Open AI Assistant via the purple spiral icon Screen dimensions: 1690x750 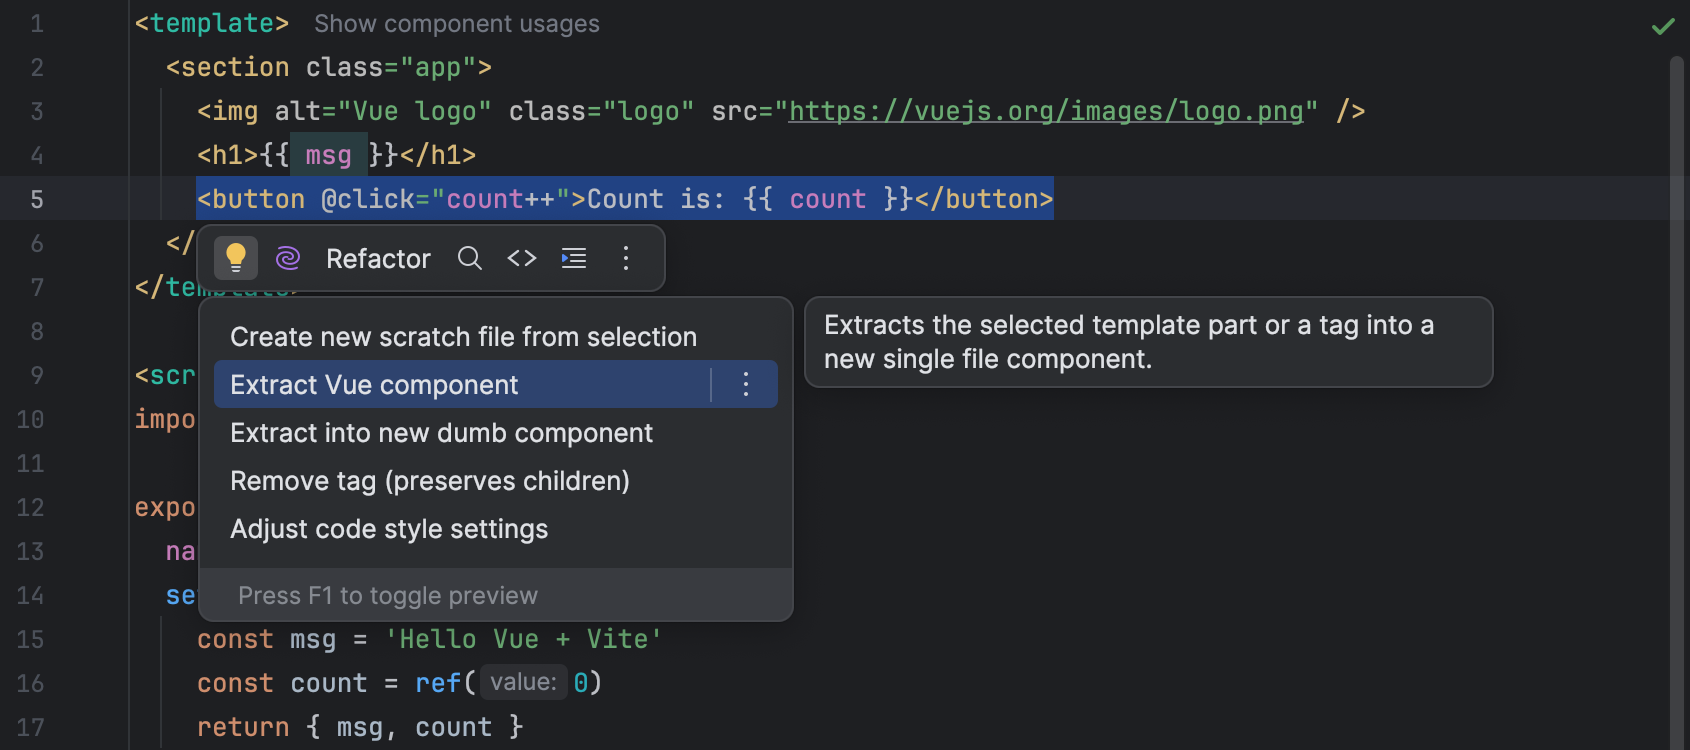point(288,258)
